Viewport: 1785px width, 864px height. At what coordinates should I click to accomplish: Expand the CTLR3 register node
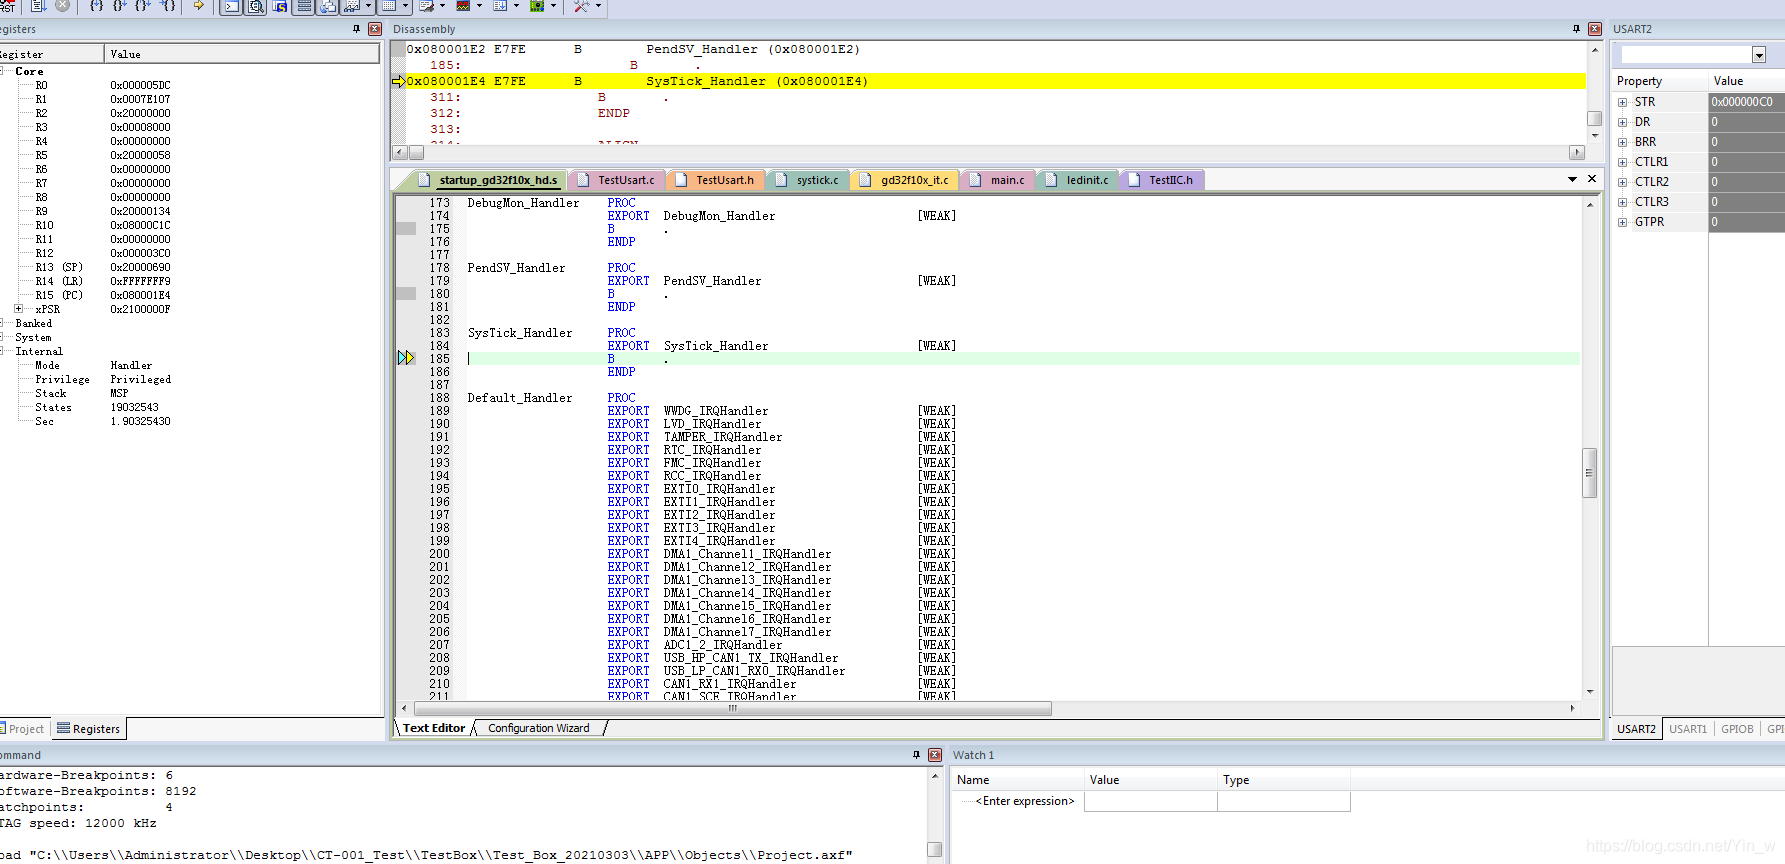pyautogui.click(x=1622, y=202)
